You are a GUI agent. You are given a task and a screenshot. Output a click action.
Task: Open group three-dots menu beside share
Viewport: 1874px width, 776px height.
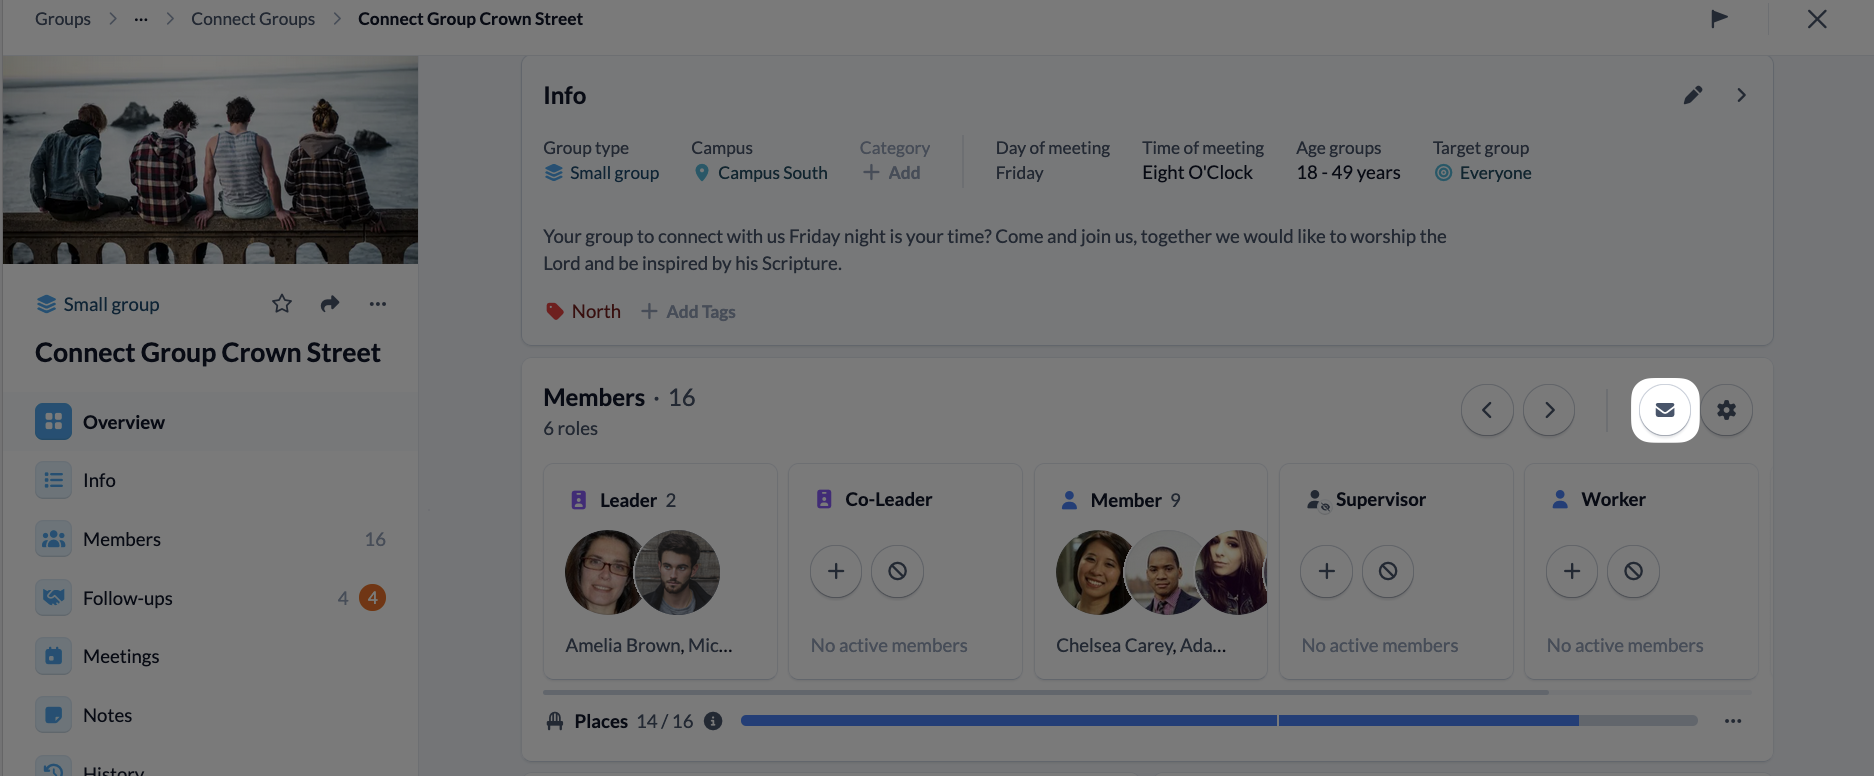(377, 304)
